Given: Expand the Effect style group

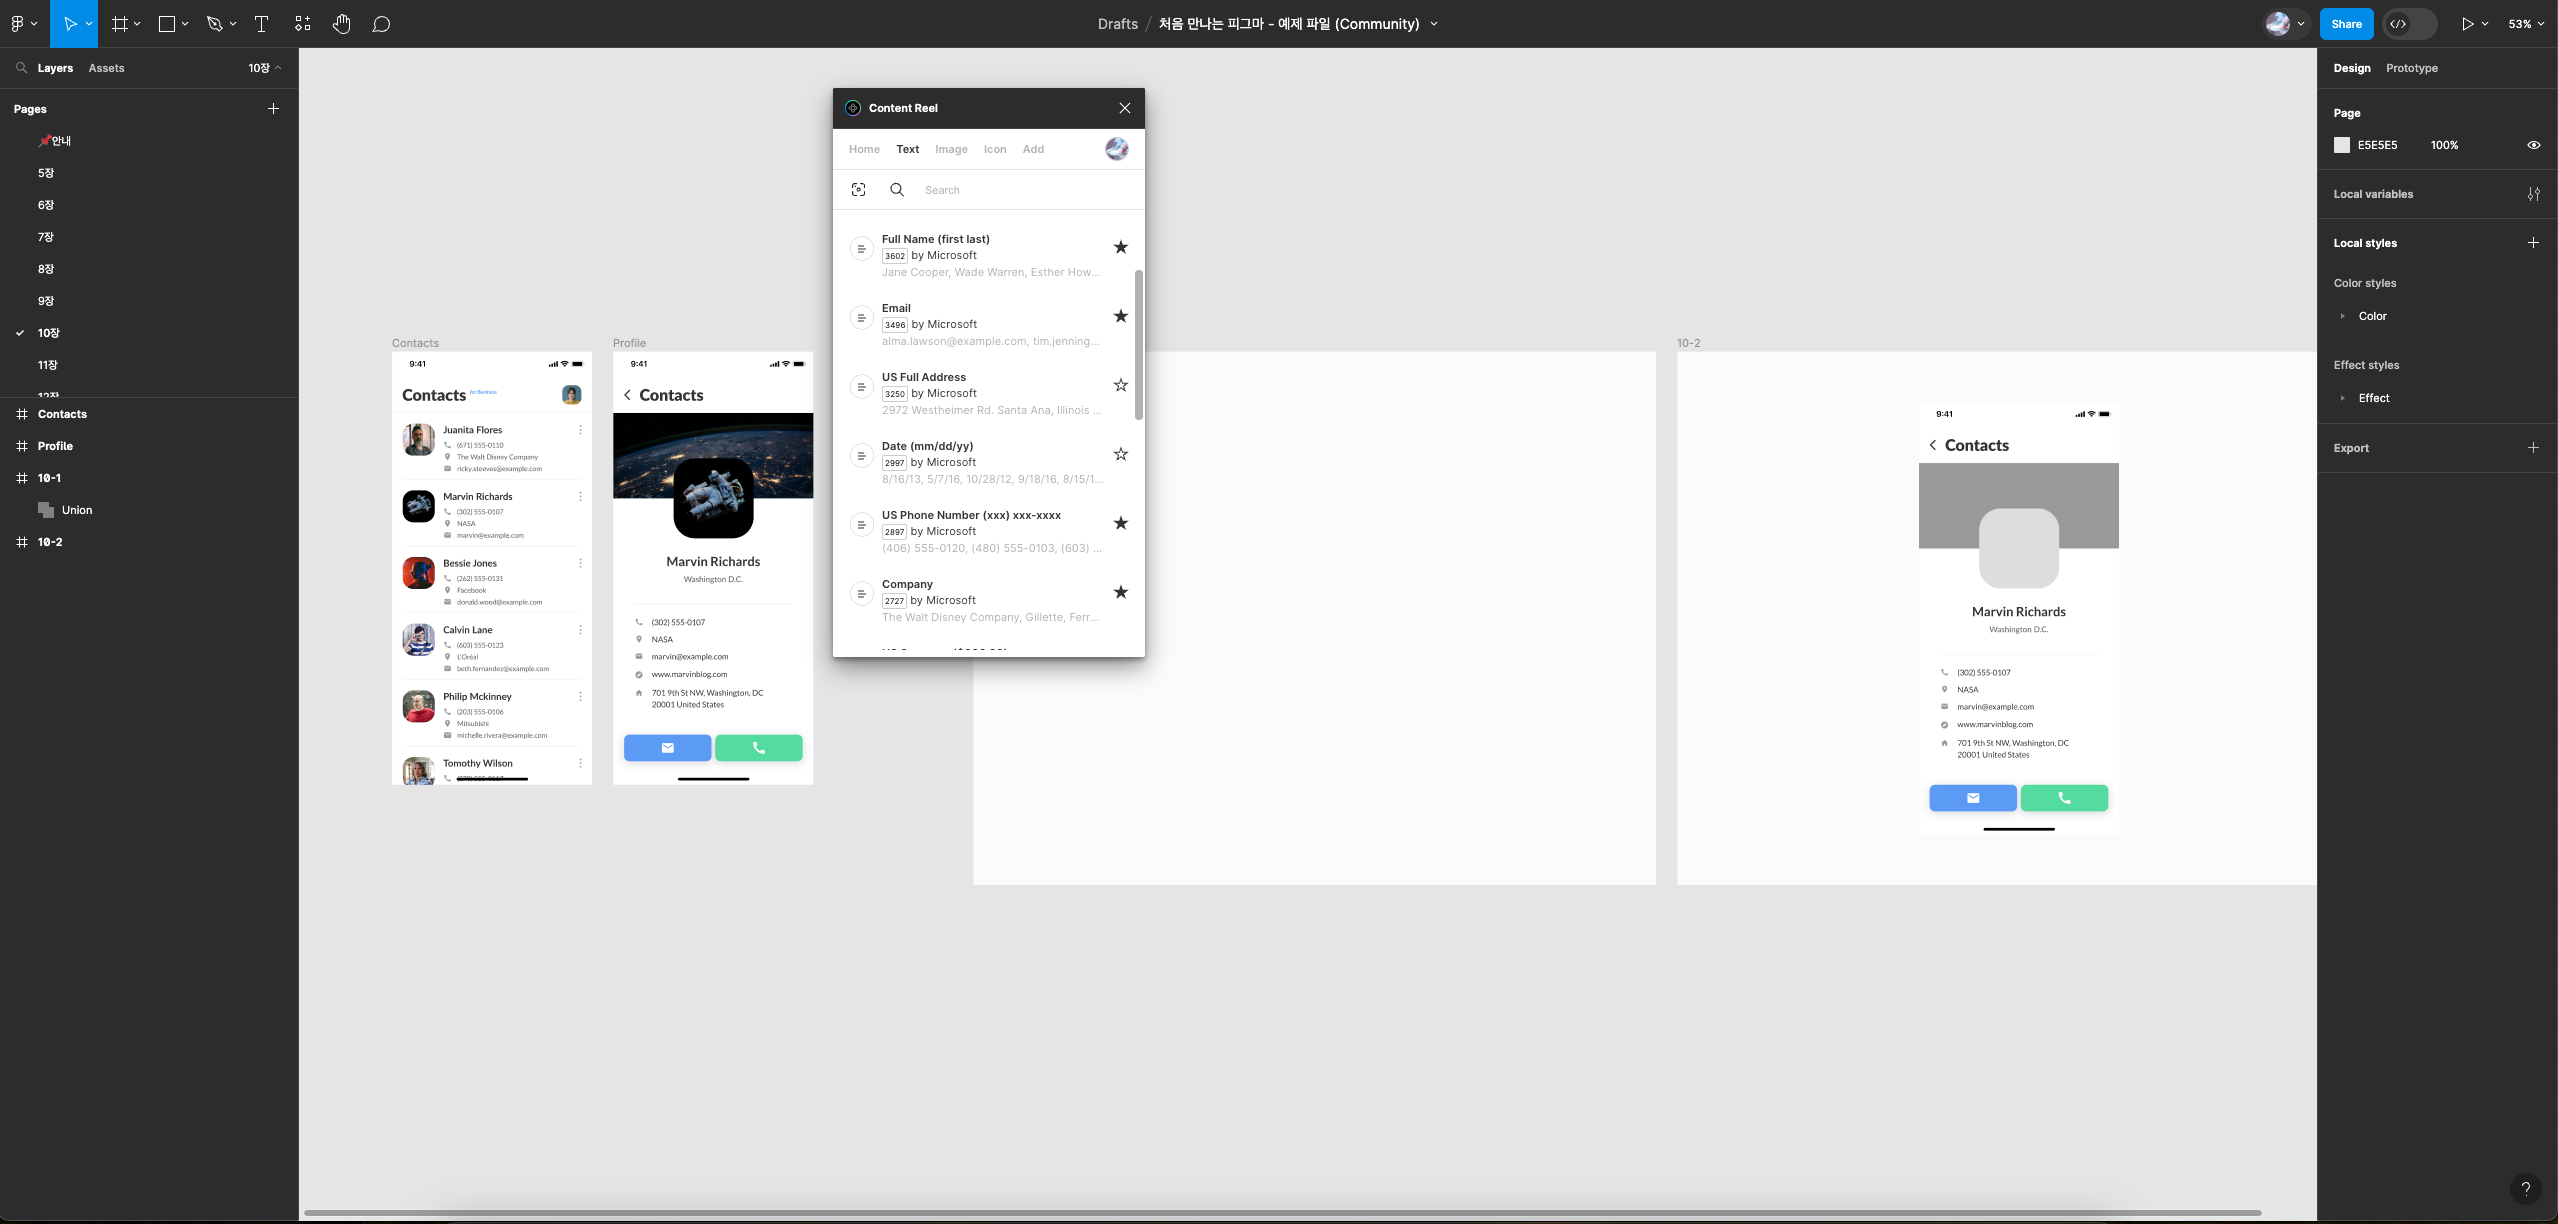Looking at the screenshot, I should tap(2342, 398).
